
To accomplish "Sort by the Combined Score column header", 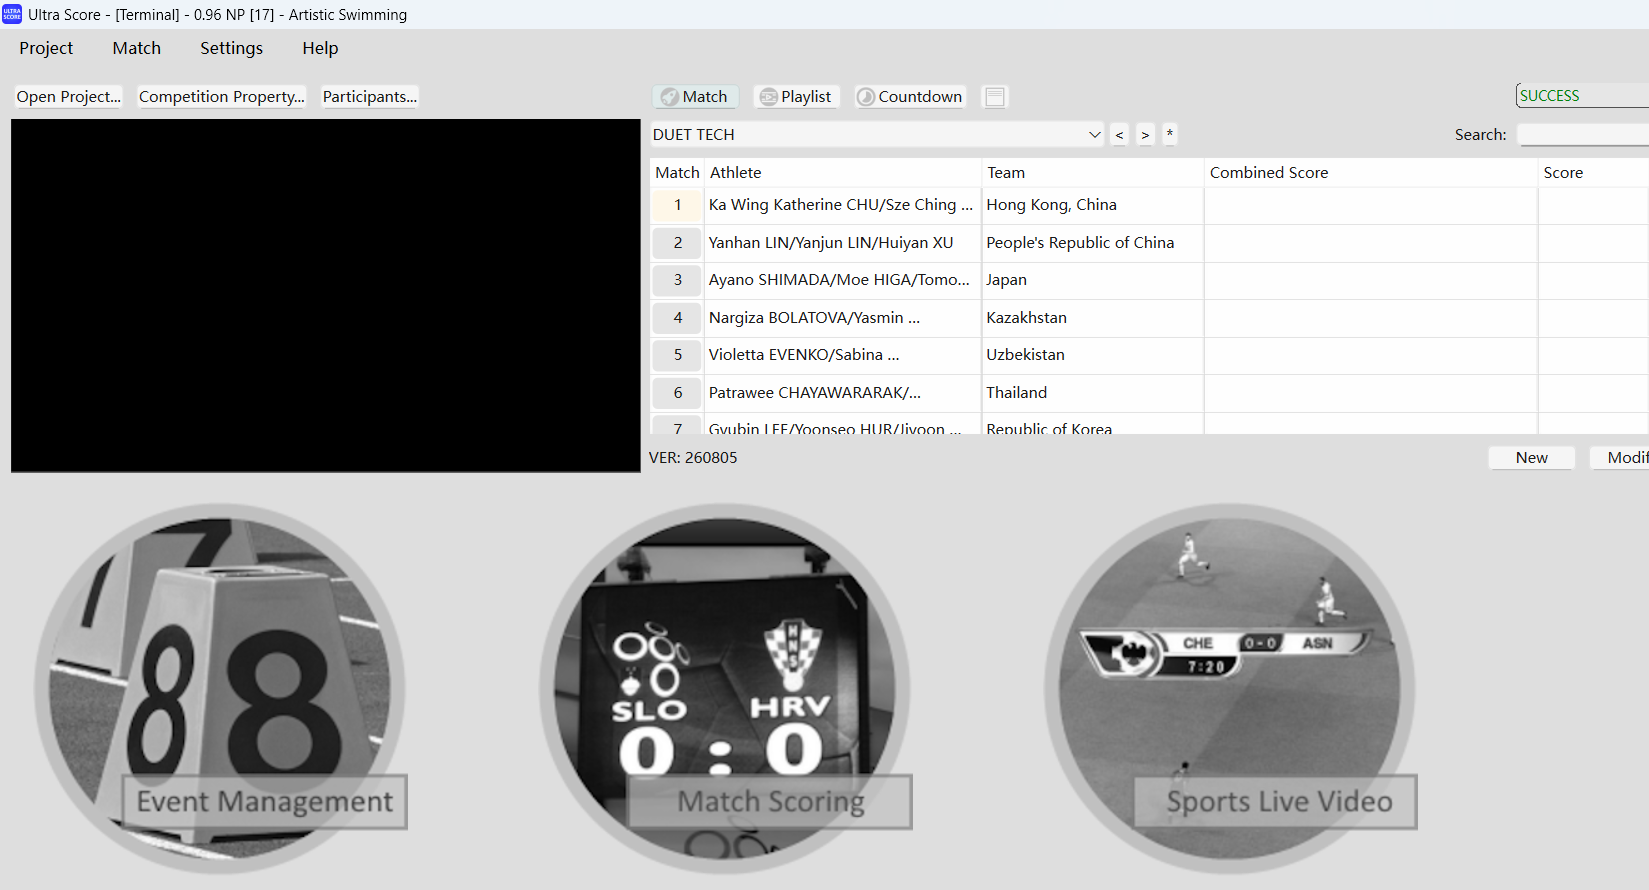I will [x=1370, y=173].
